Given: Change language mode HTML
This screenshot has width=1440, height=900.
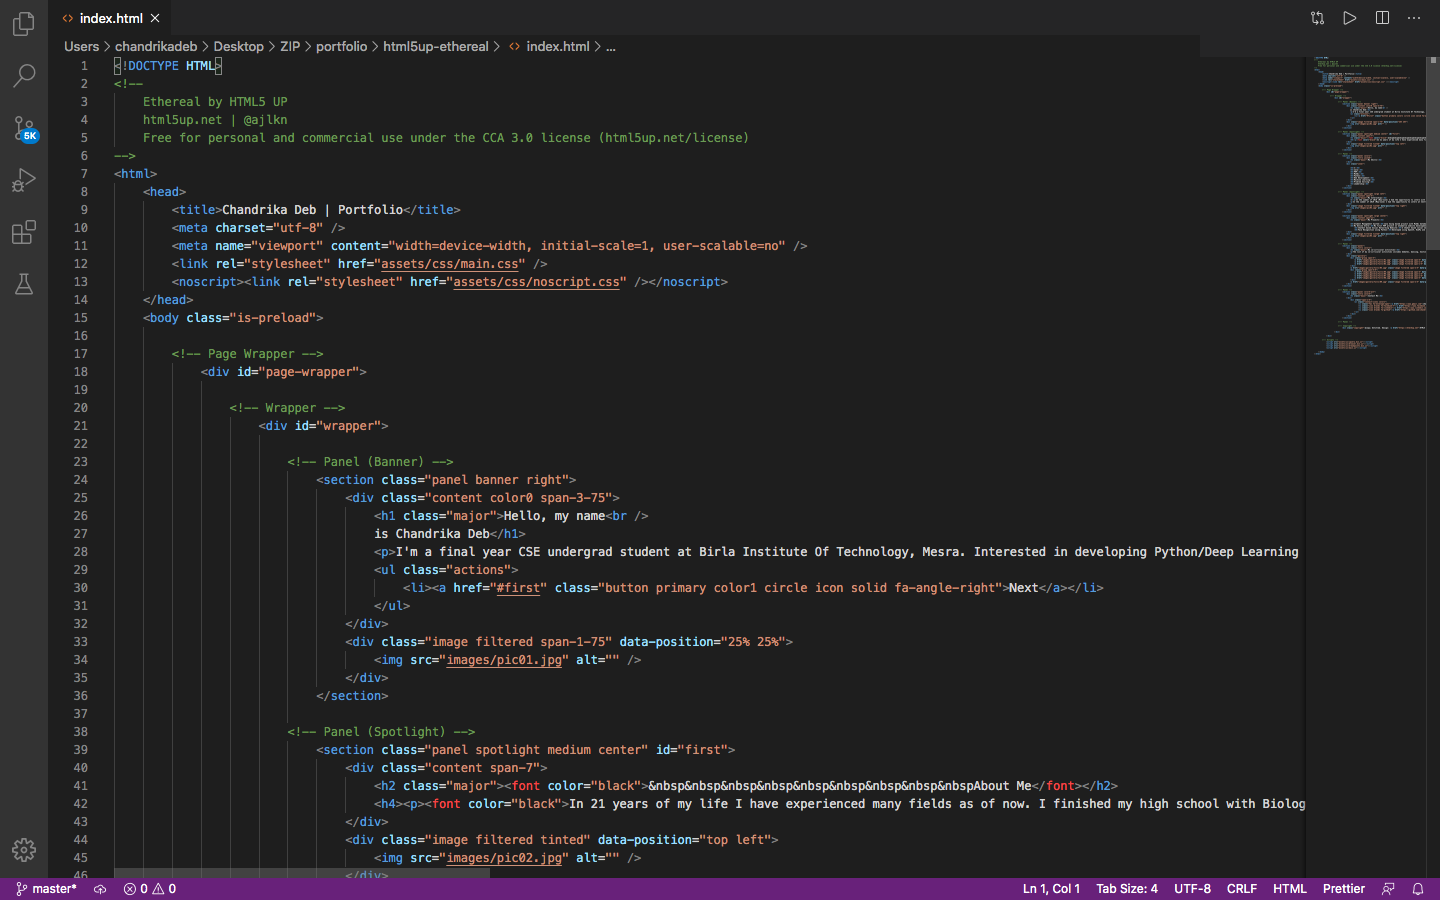Looking at the screenshot, I should 1290,889.
